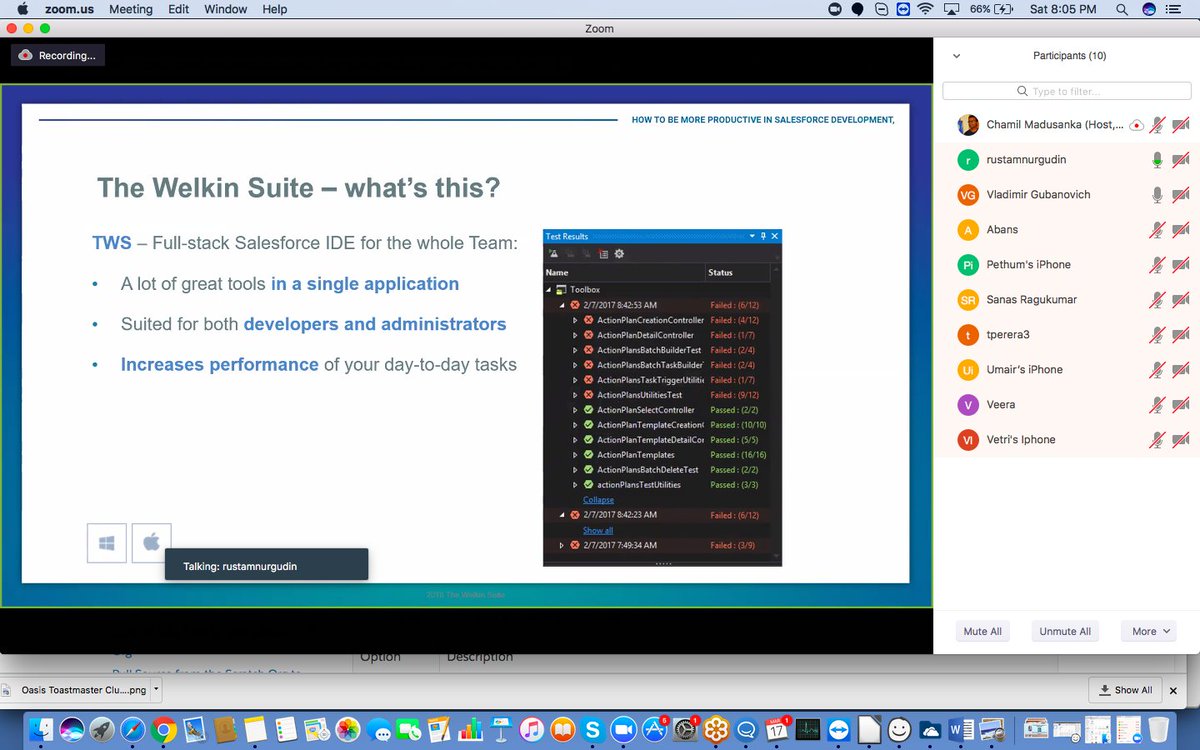Viewport: 1200px width, 750px height.
Task: Collapse the Toolbox tree node
Action: point(549,289)
